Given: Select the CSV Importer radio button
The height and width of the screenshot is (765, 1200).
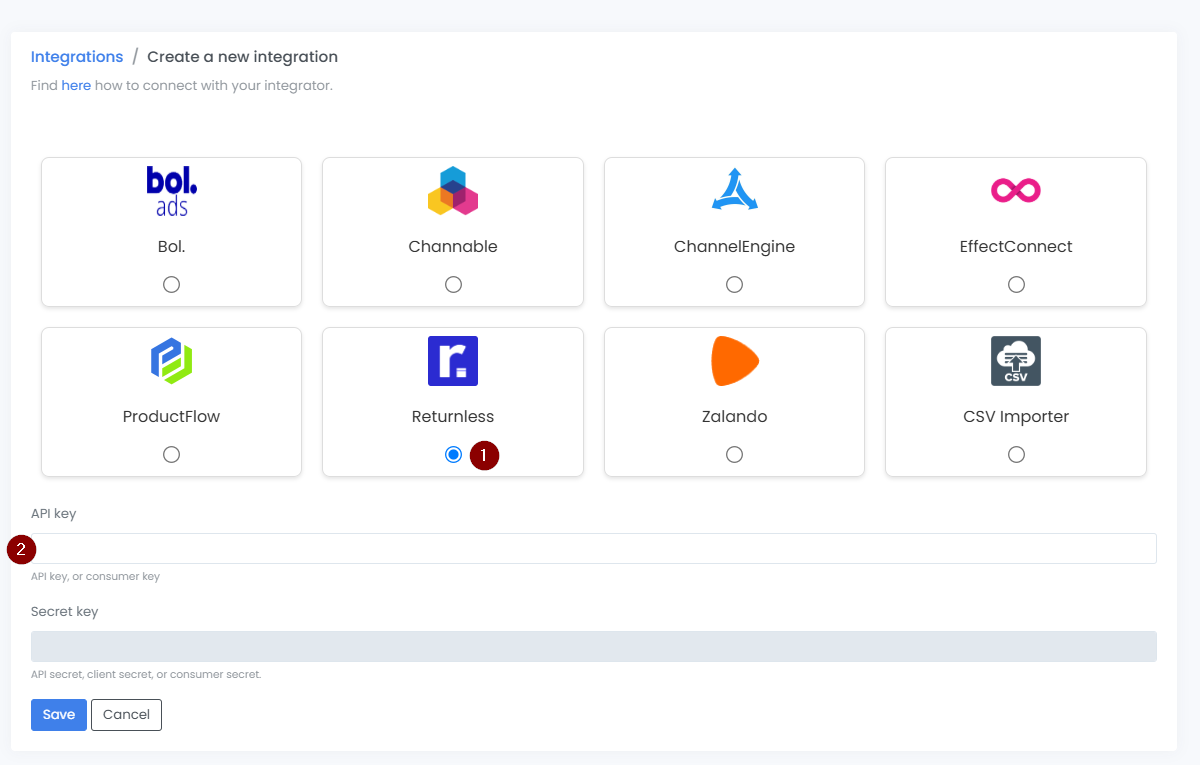Looking at the screenshot, I should pos(1016,455).
